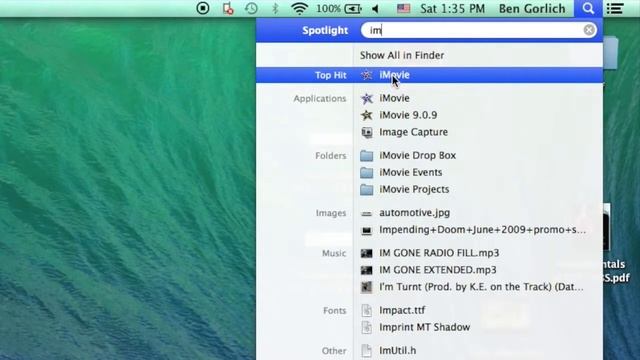
Task: Click the Sat 1:35 PM clock
Action: click(x=453, y=9)
